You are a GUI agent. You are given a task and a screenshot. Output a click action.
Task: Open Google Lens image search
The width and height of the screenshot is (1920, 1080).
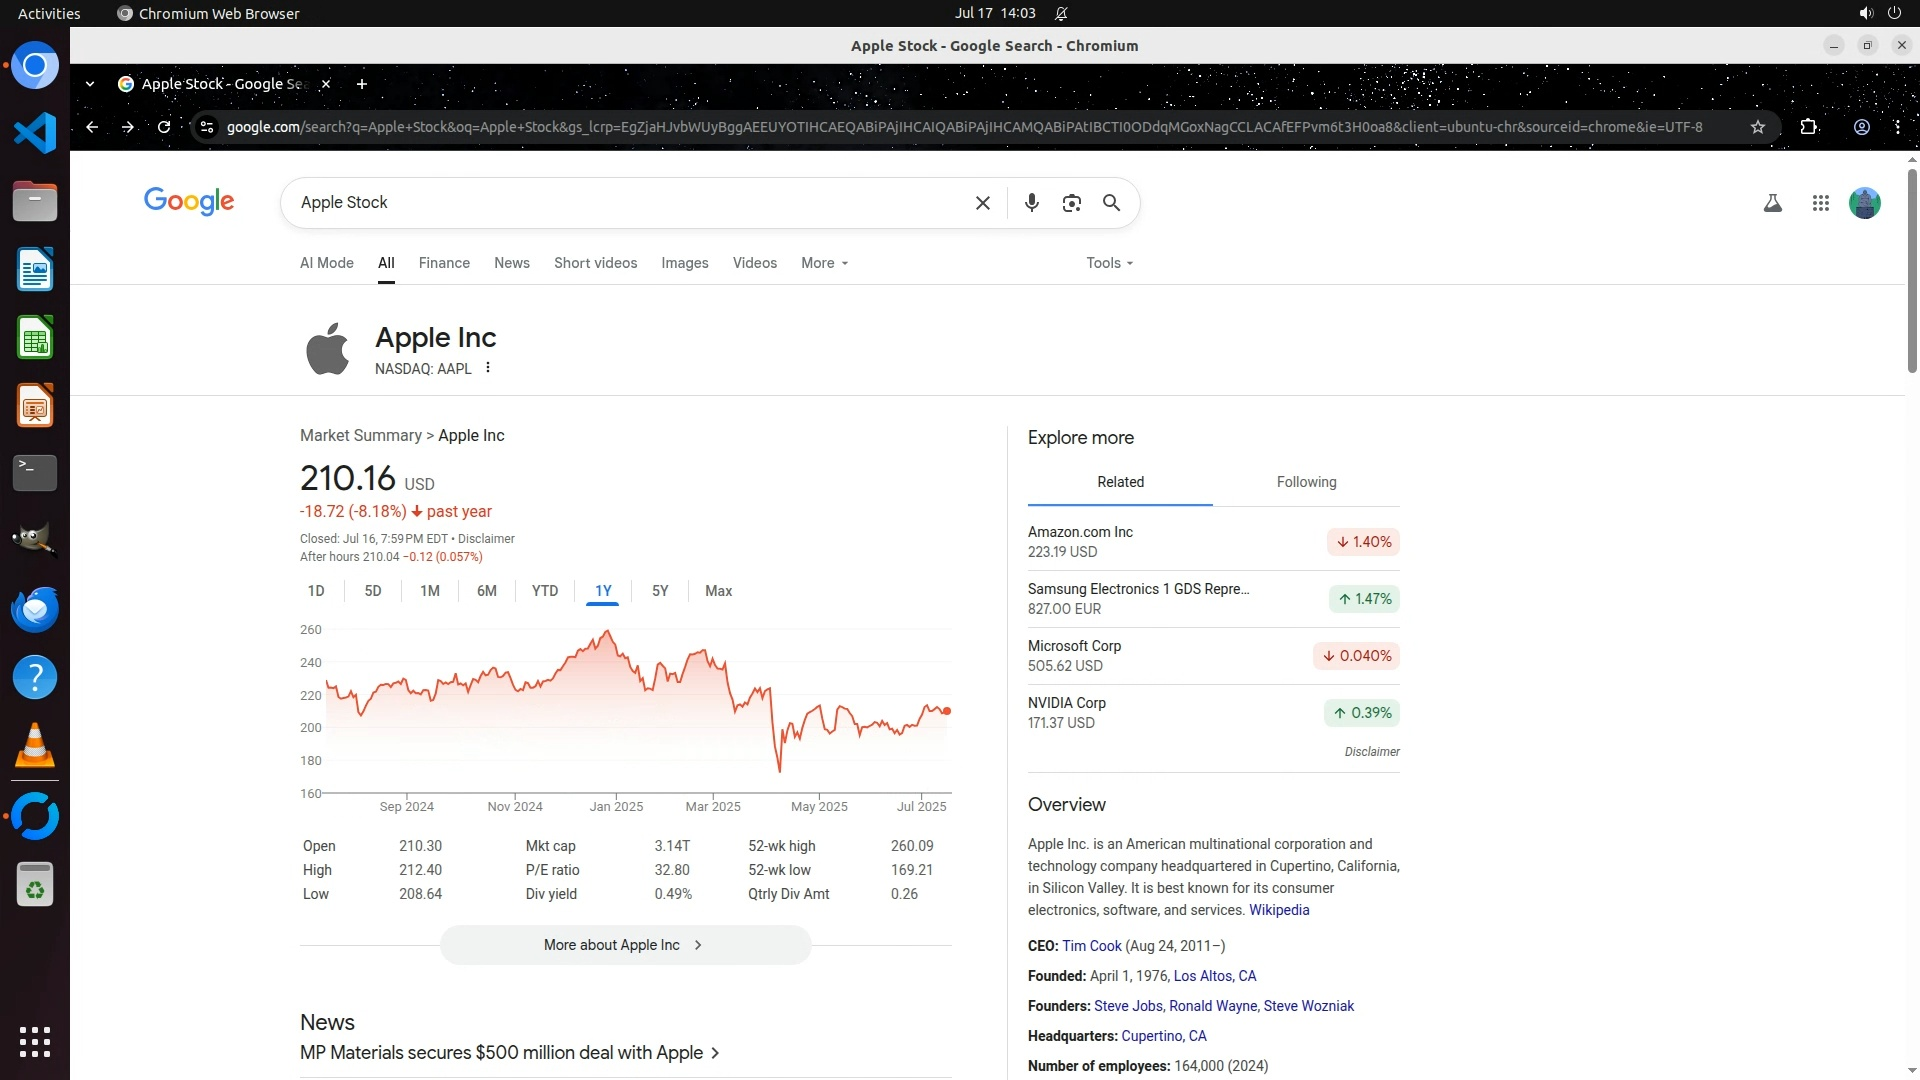(1071, 203)
